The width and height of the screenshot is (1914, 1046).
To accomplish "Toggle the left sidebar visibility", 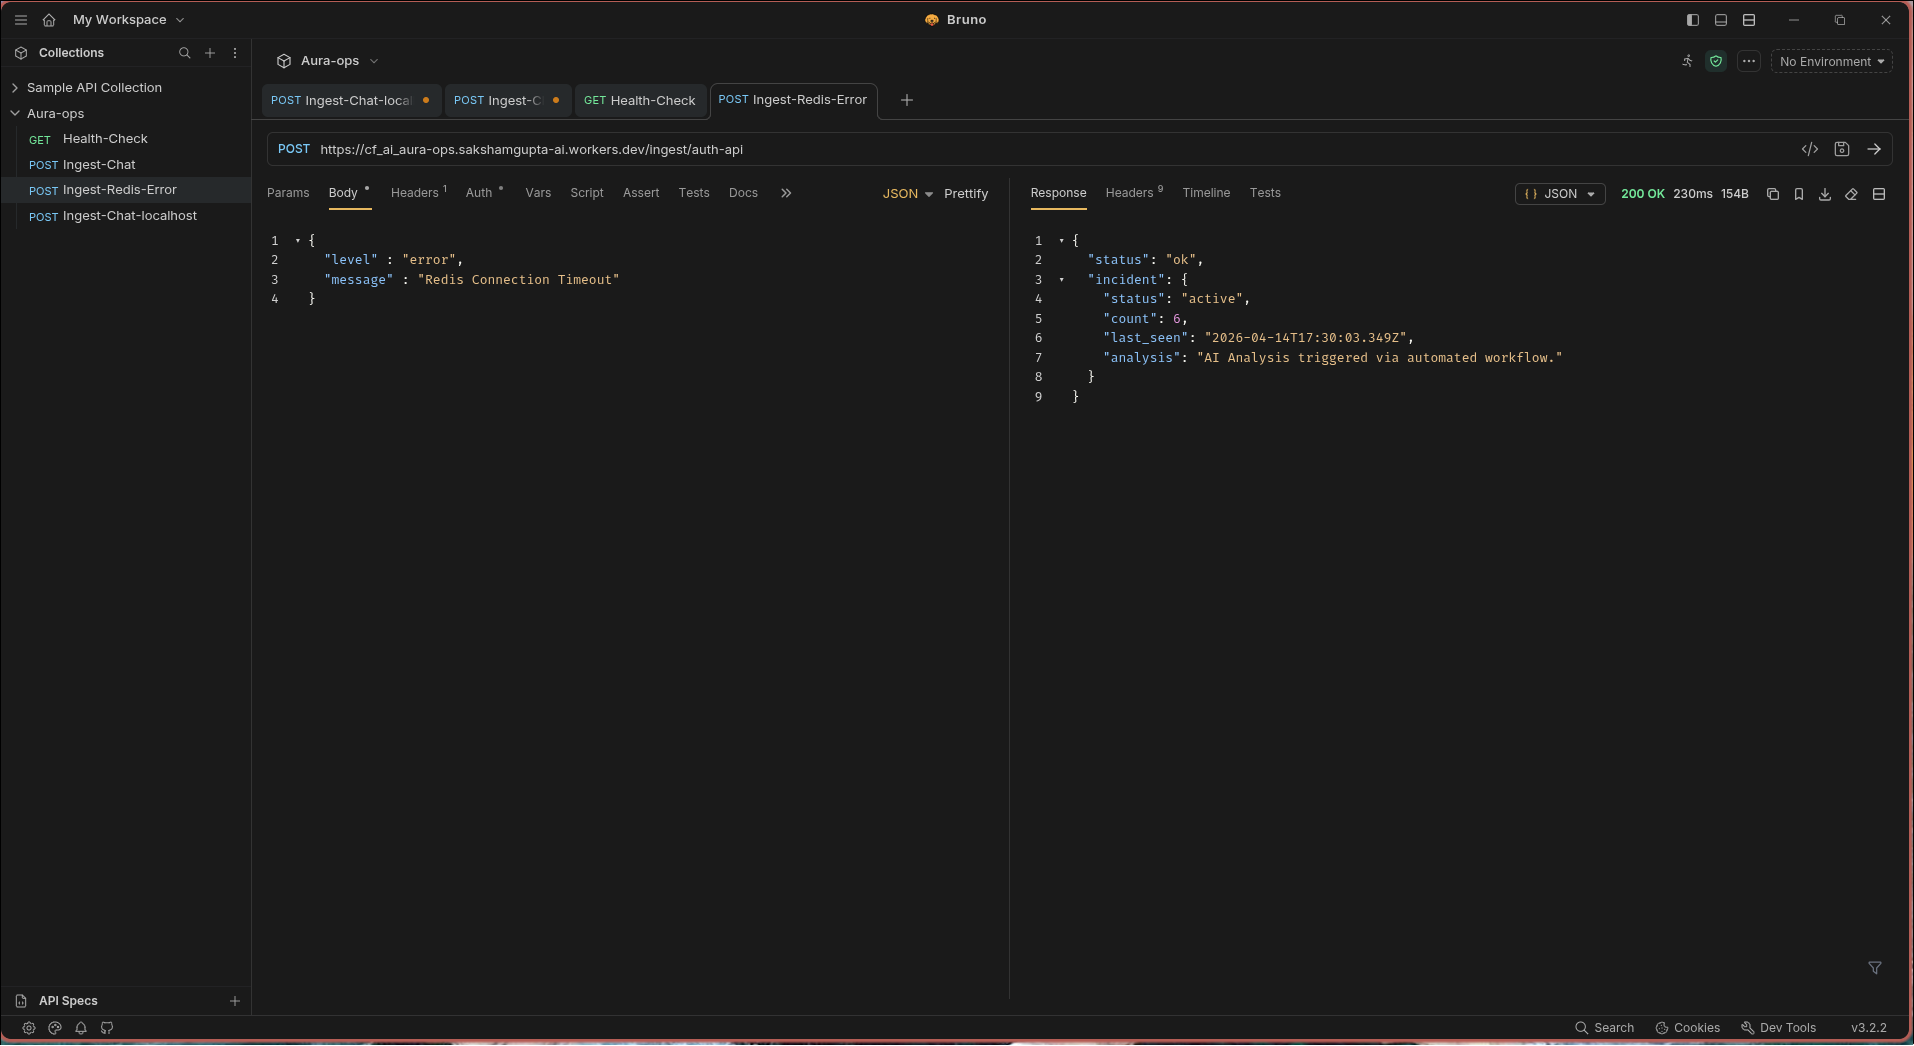I will click(x=1693, y=20).
